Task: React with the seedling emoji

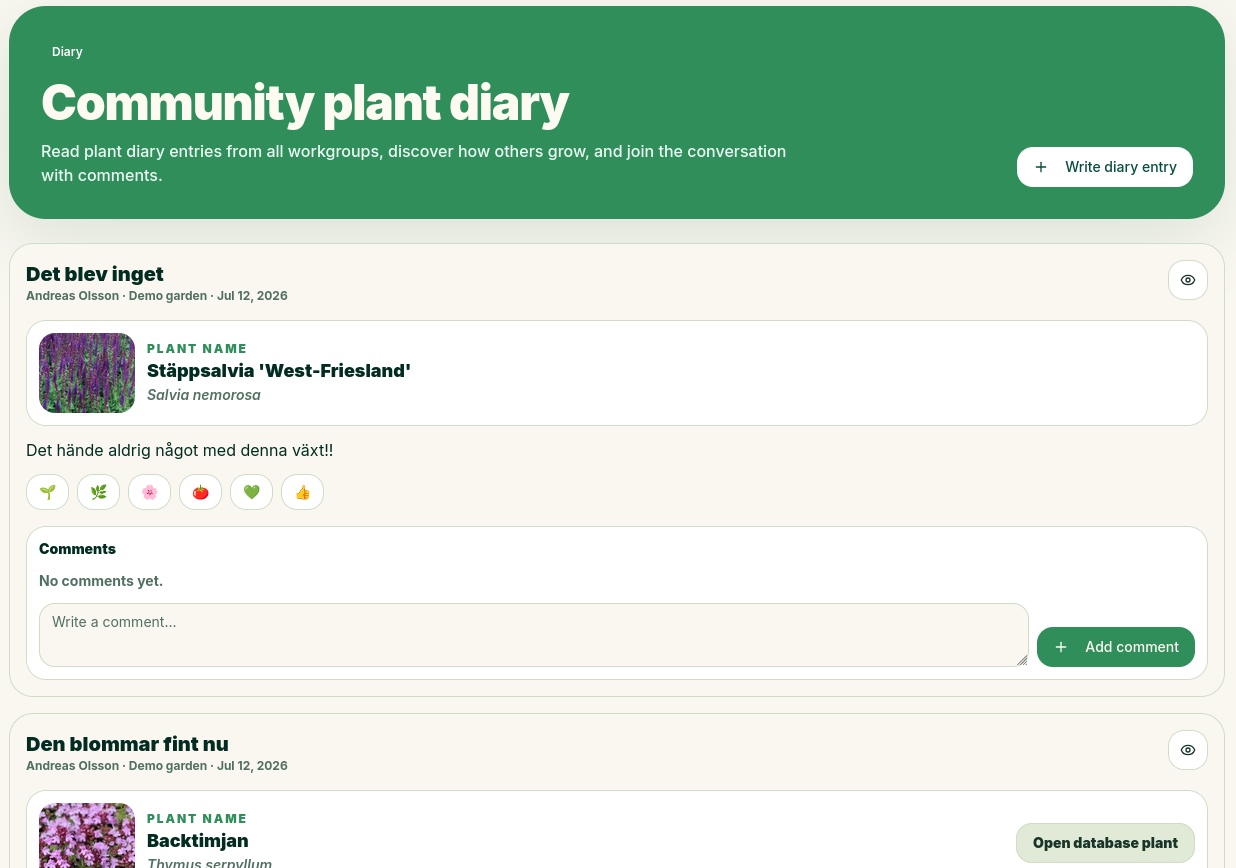Action: pyautogui.click(x=47, y=492)
